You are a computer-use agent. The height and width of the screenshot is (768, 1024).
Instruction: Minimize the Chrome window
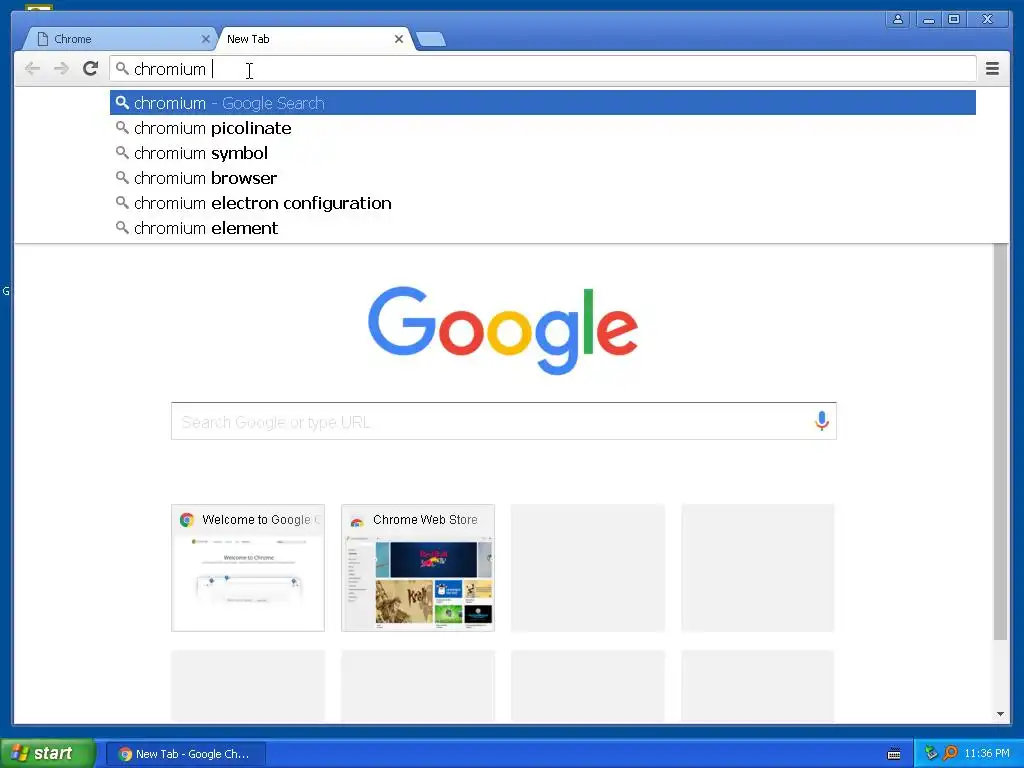click(928, 20)
